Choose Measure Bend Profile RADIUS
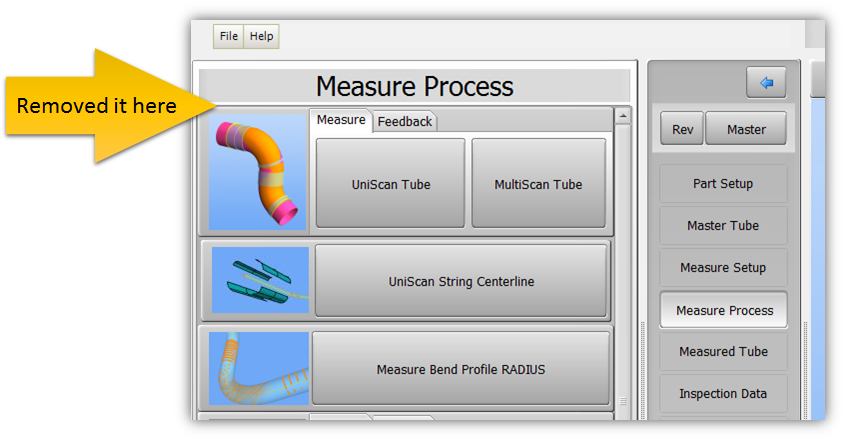 tap(461, 369)
